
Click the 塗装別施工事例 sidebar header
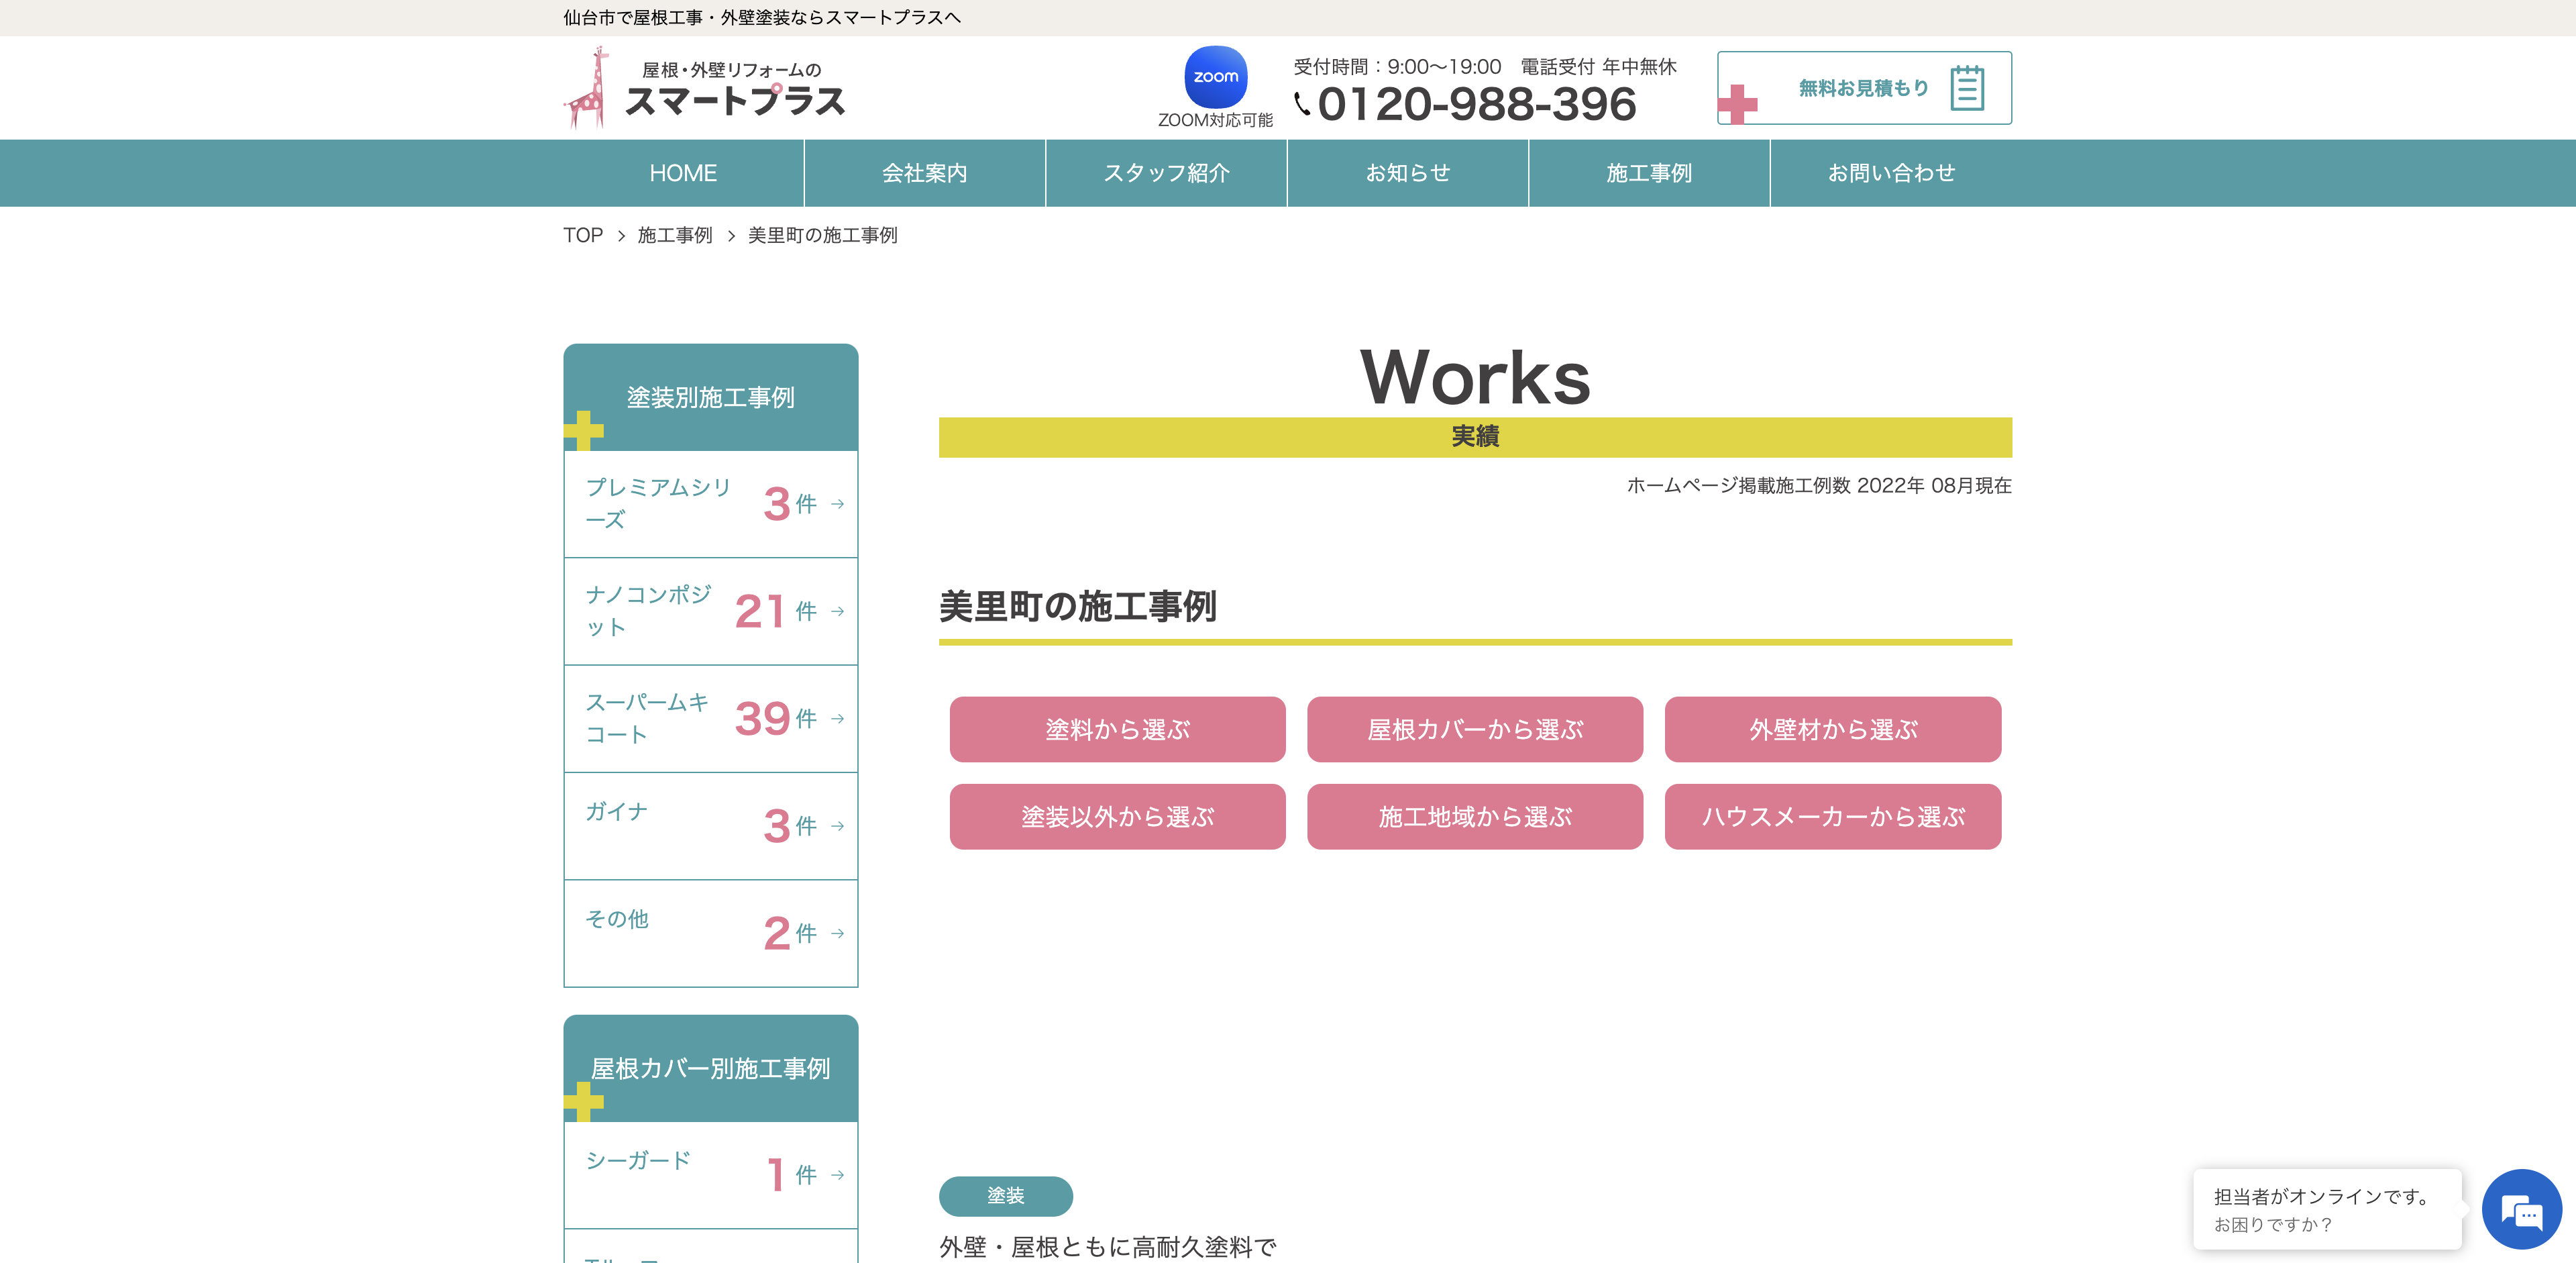711,397
